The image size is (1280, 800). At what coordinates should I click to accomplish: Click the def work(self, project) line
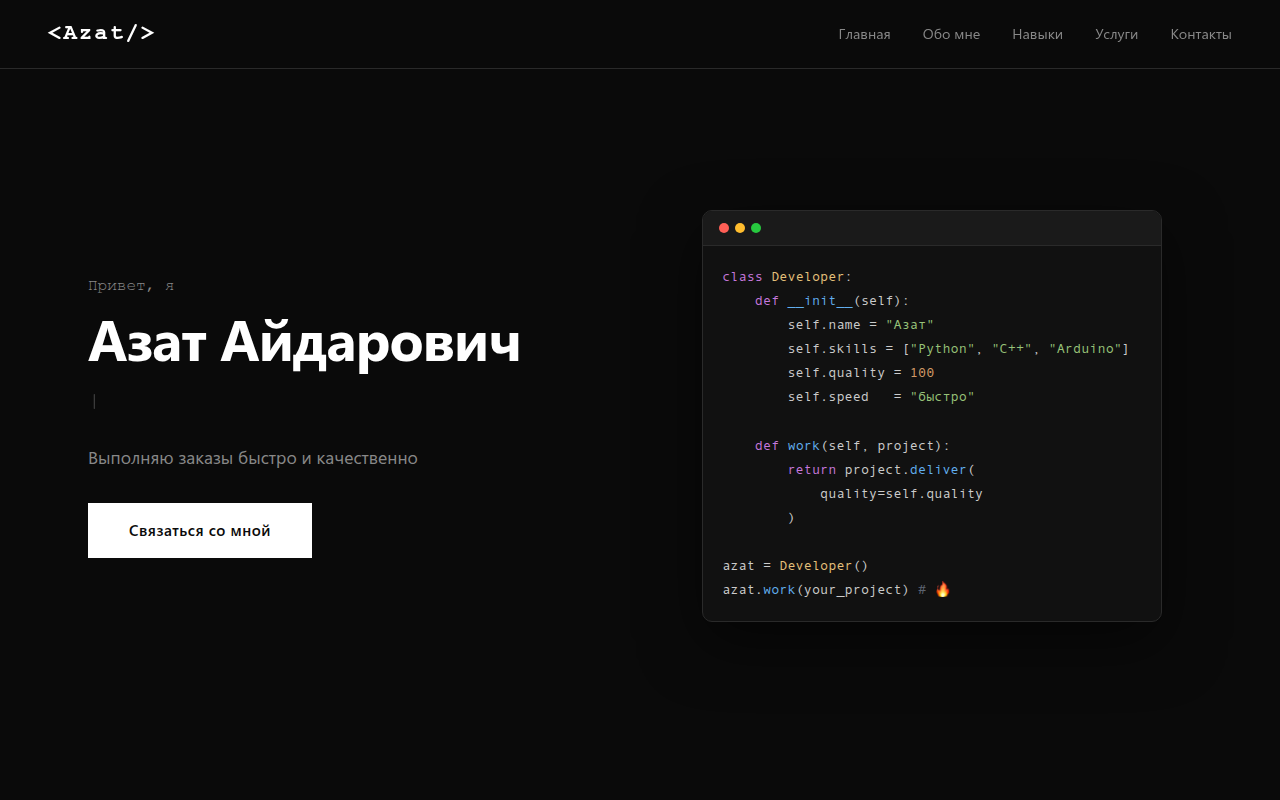coord(852,446)
